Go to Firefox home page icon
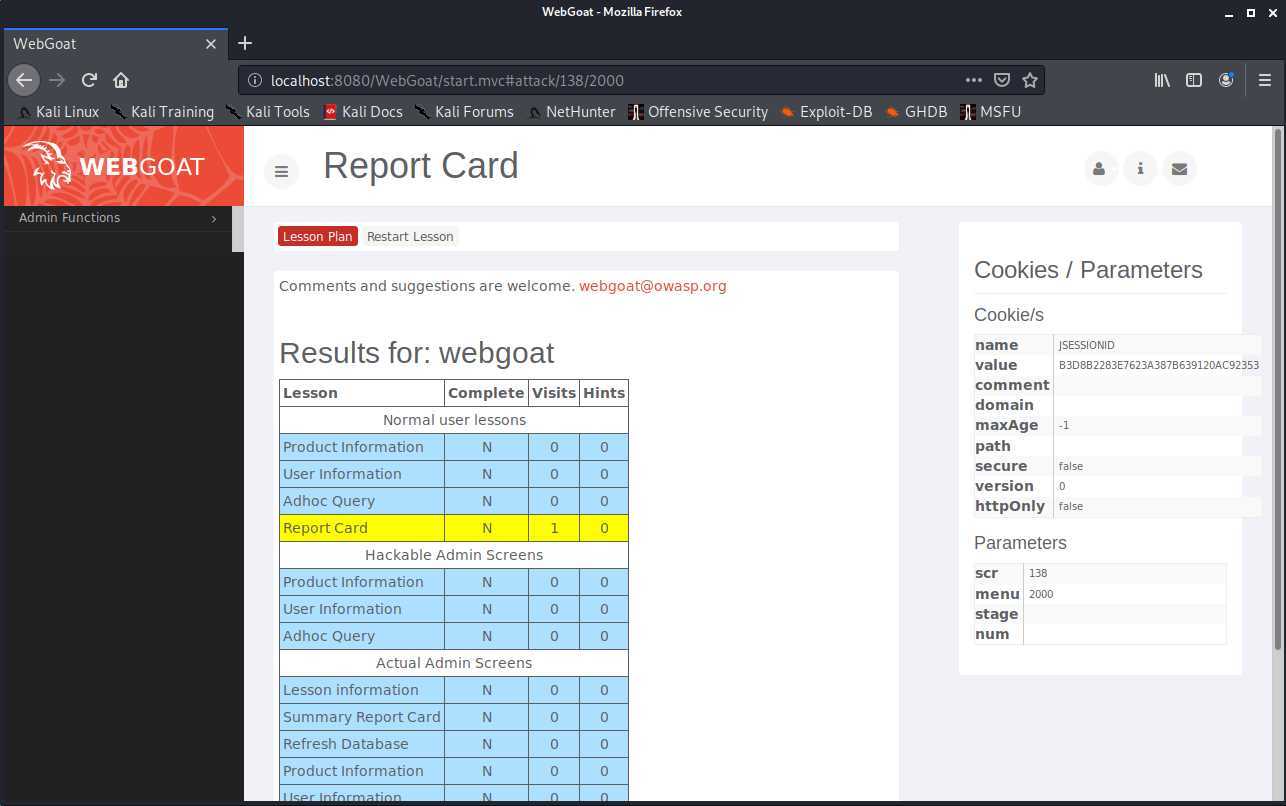This screenshot has height=806, width=1286. 121,80
